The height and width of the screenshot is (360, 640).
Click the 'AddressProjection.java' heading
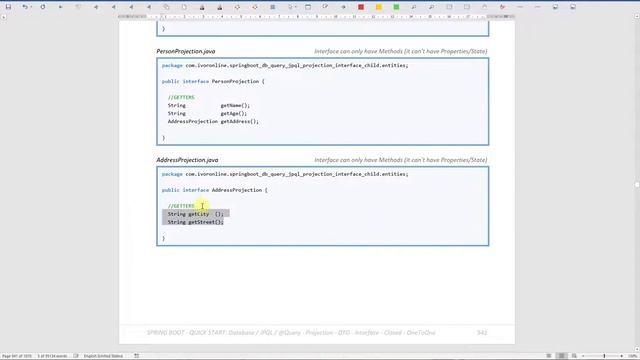(187, 160)
